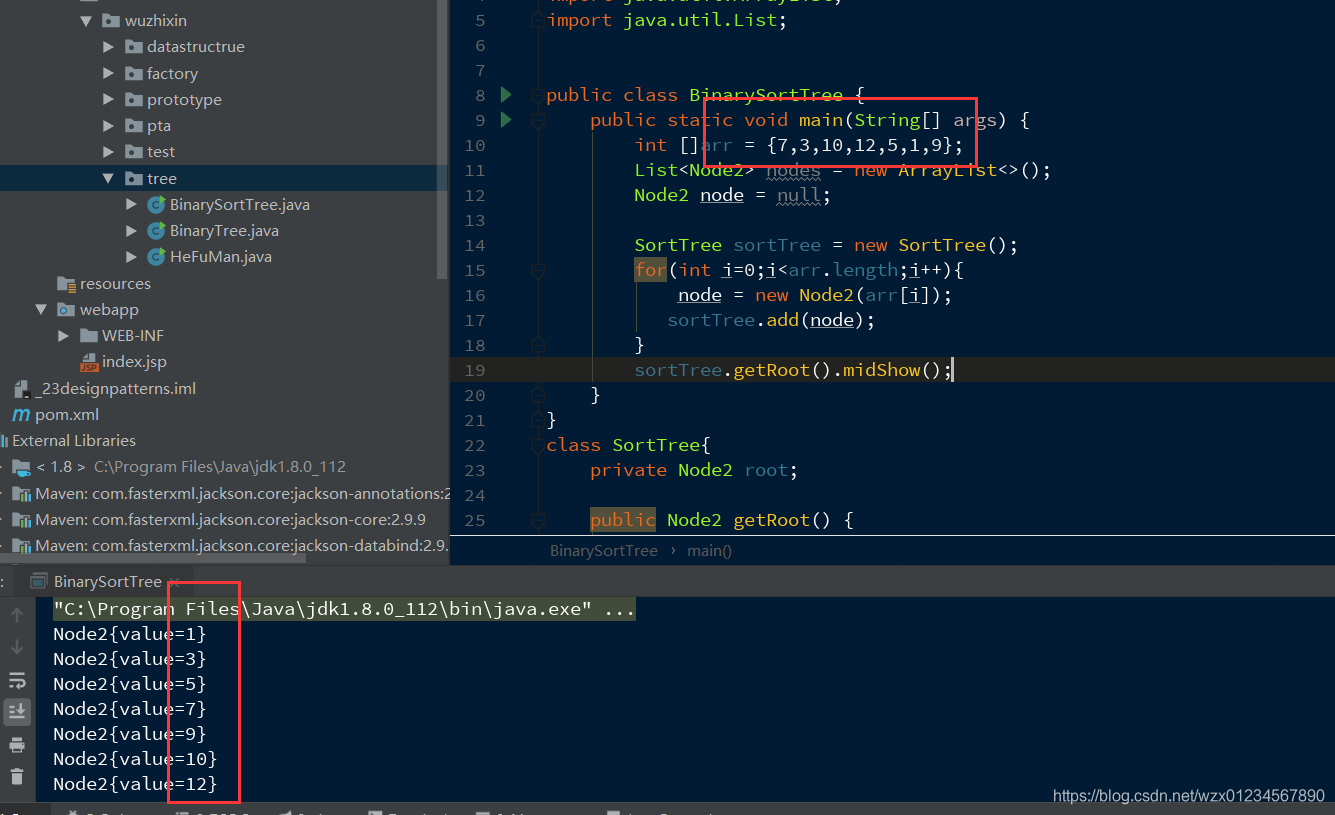The height and width of the screenshot is (815, 1335).
Task: Expand the factory package
Action: (x=109, y=73)
